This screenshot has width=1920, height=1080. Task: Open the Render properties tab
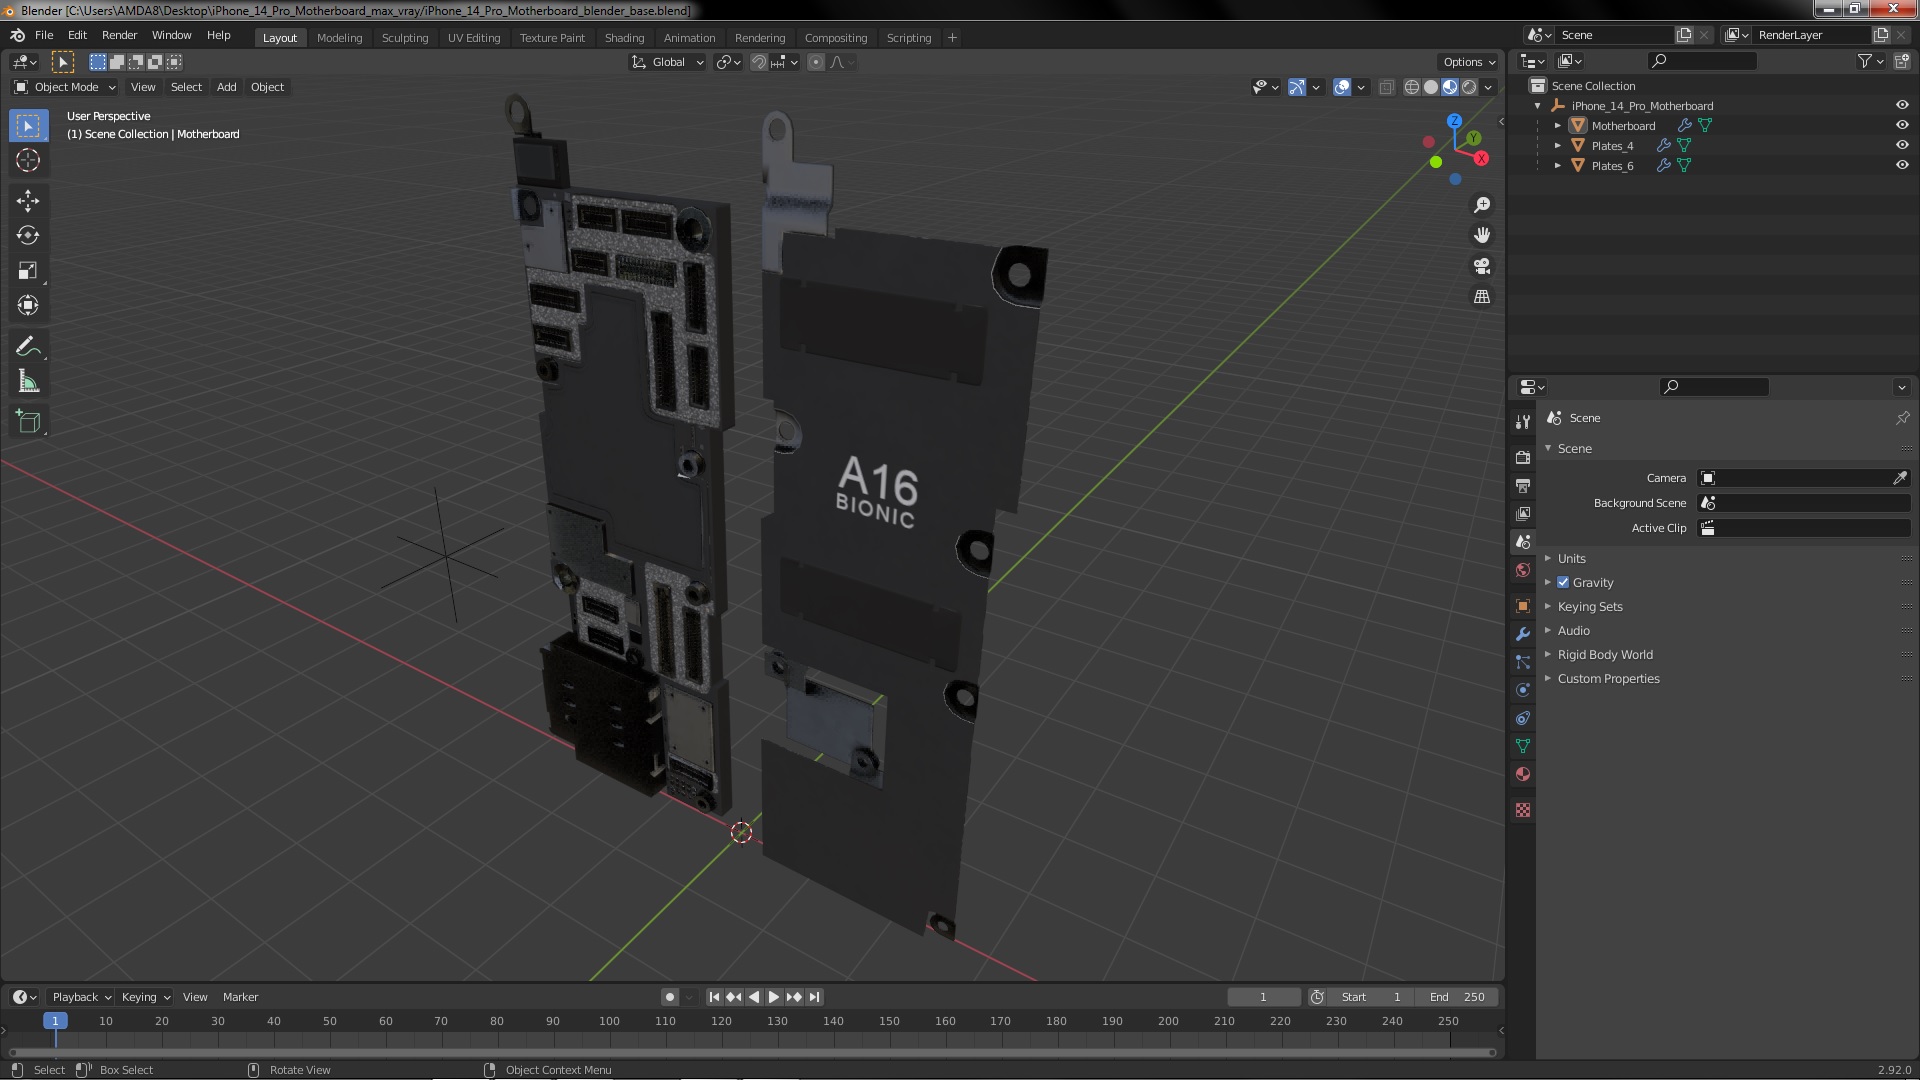click(x=1523, y=457)
